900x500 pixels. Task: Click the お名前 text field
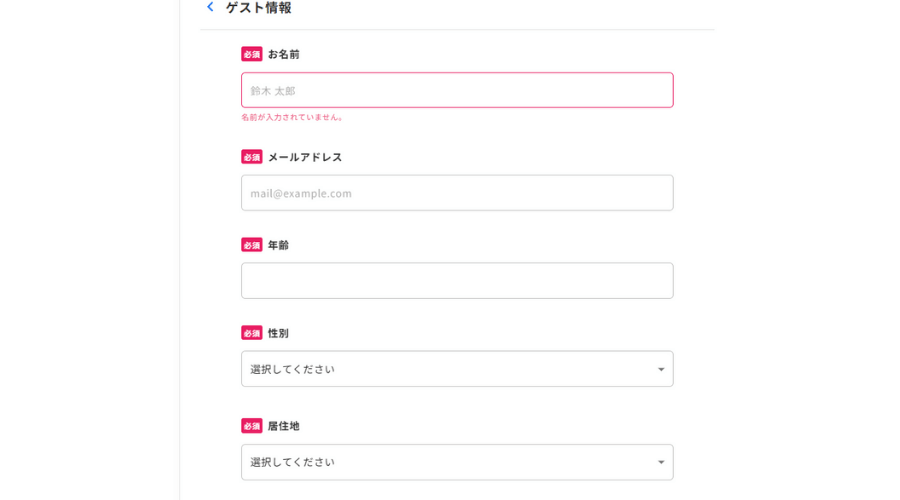457,90
